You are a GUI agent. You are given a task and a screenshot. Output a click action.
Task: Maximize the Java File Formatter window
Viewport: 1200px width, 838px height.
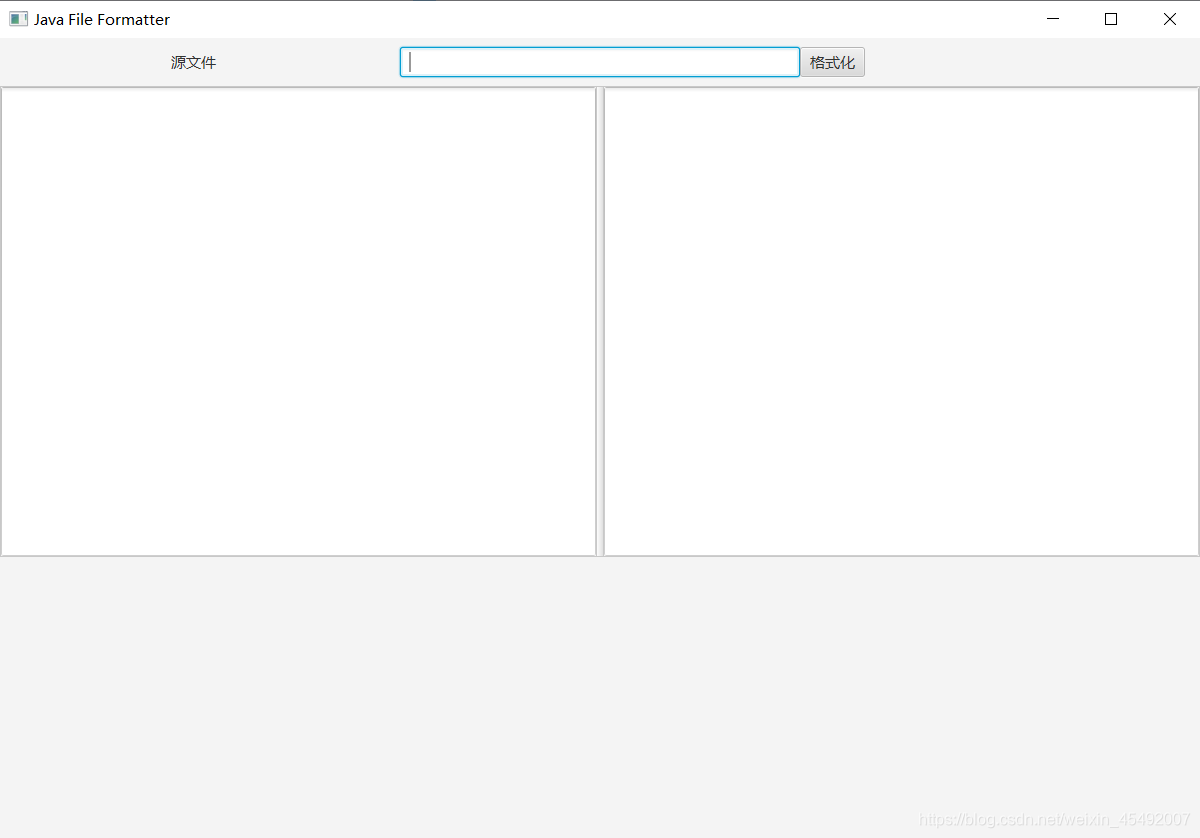point(1111,19)
